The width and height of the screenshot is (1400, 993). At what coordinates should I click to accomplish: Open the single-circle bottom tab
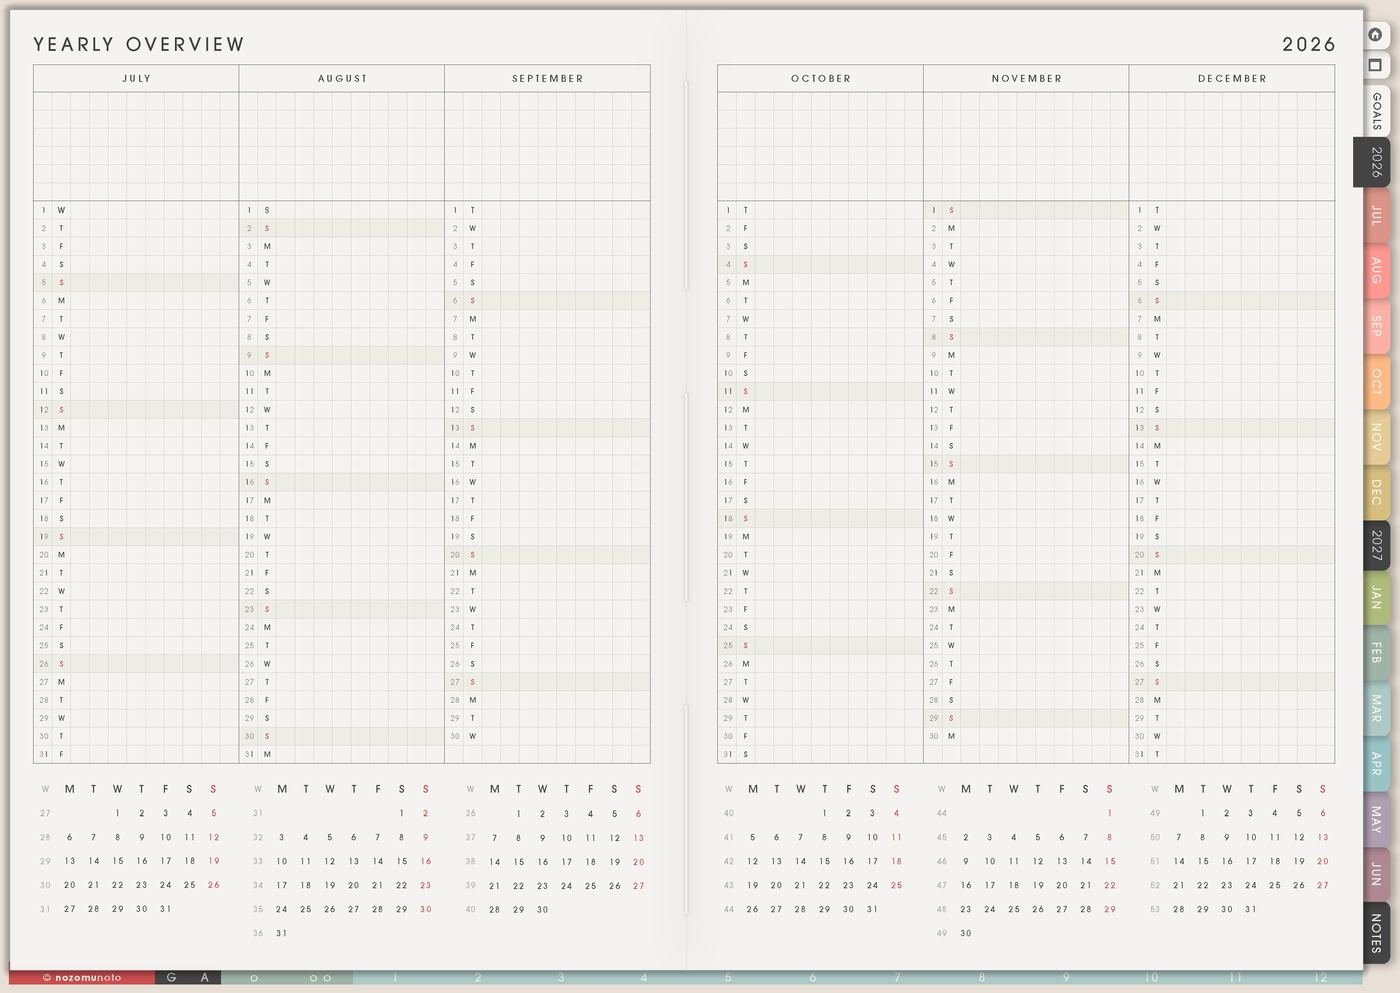coord(254,977)
